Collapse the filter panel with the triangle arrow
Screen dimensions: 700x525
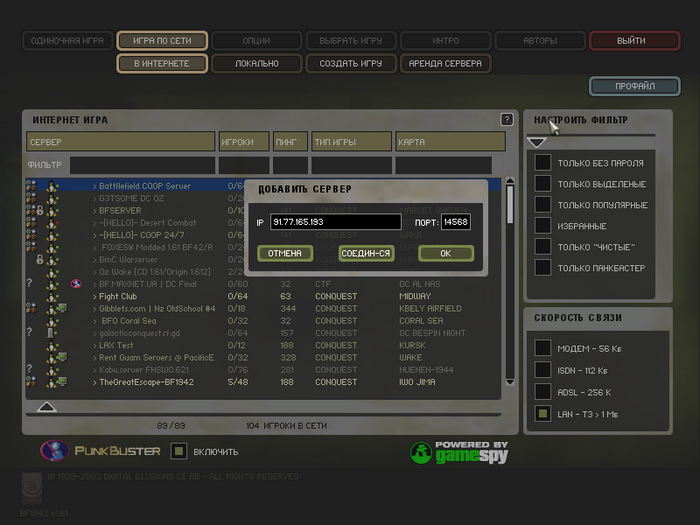537,142
